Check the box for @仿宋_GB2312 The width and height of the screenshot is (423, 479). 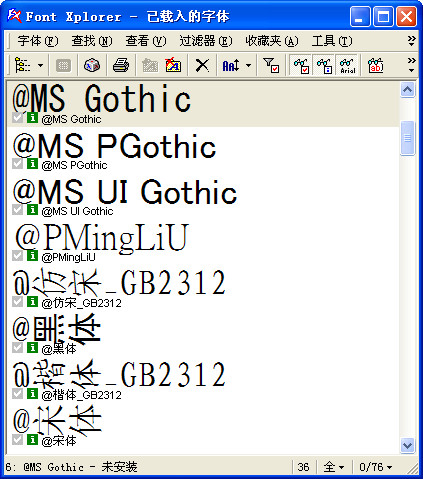[17, 302]
